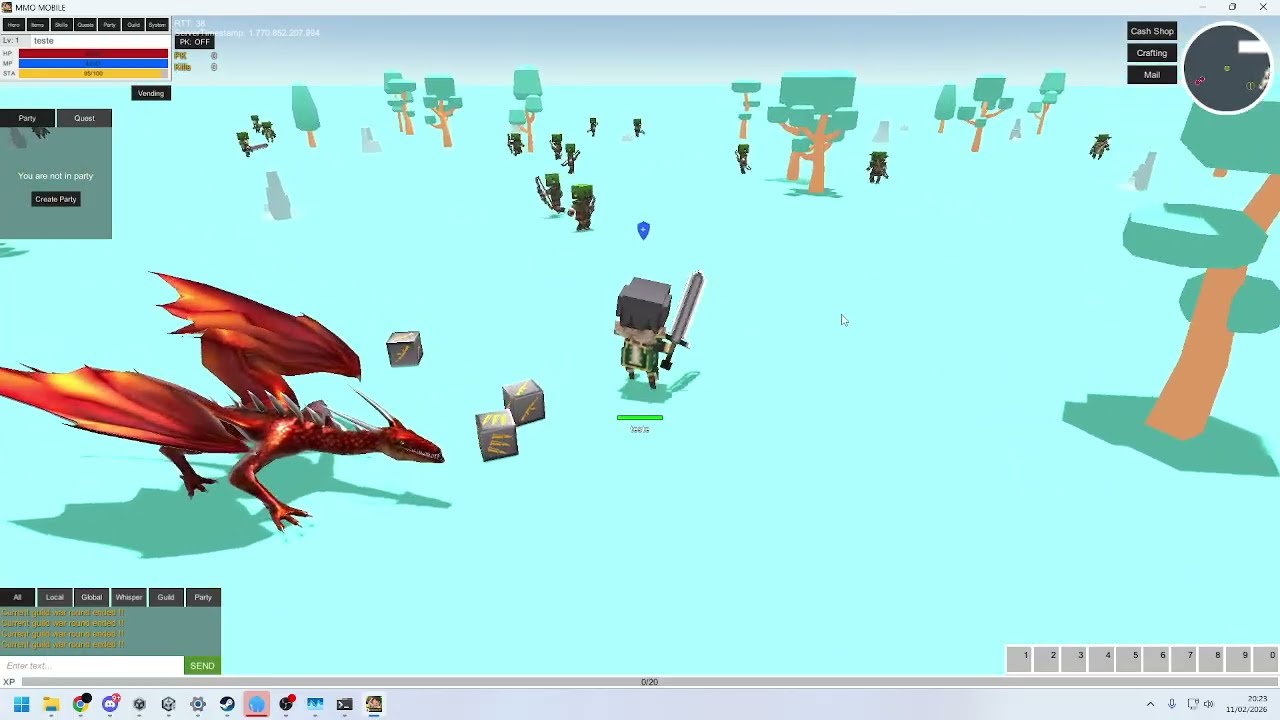
Task: Open the taskbar clock and date
Action: 1247,704
